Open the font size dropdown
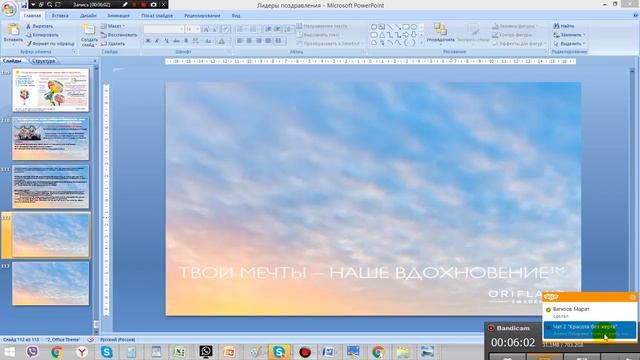The image size is (640, 360). (198, 29)
